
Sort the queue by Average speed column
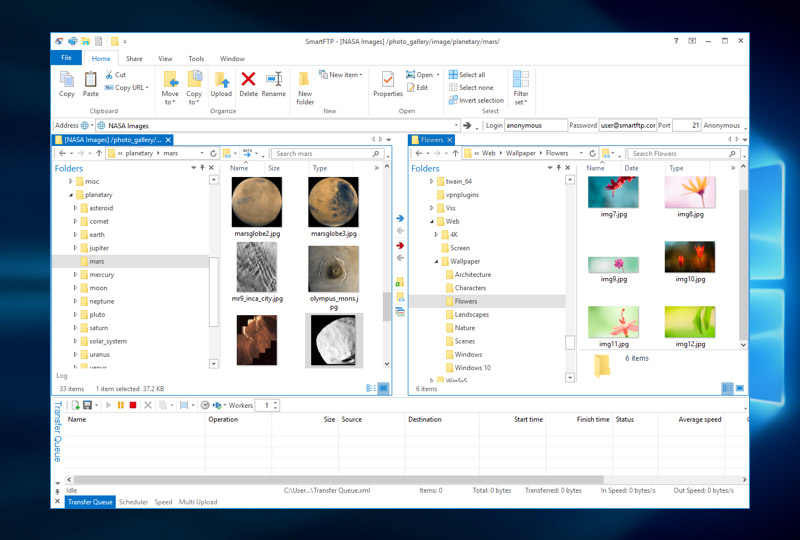point(699,420)
